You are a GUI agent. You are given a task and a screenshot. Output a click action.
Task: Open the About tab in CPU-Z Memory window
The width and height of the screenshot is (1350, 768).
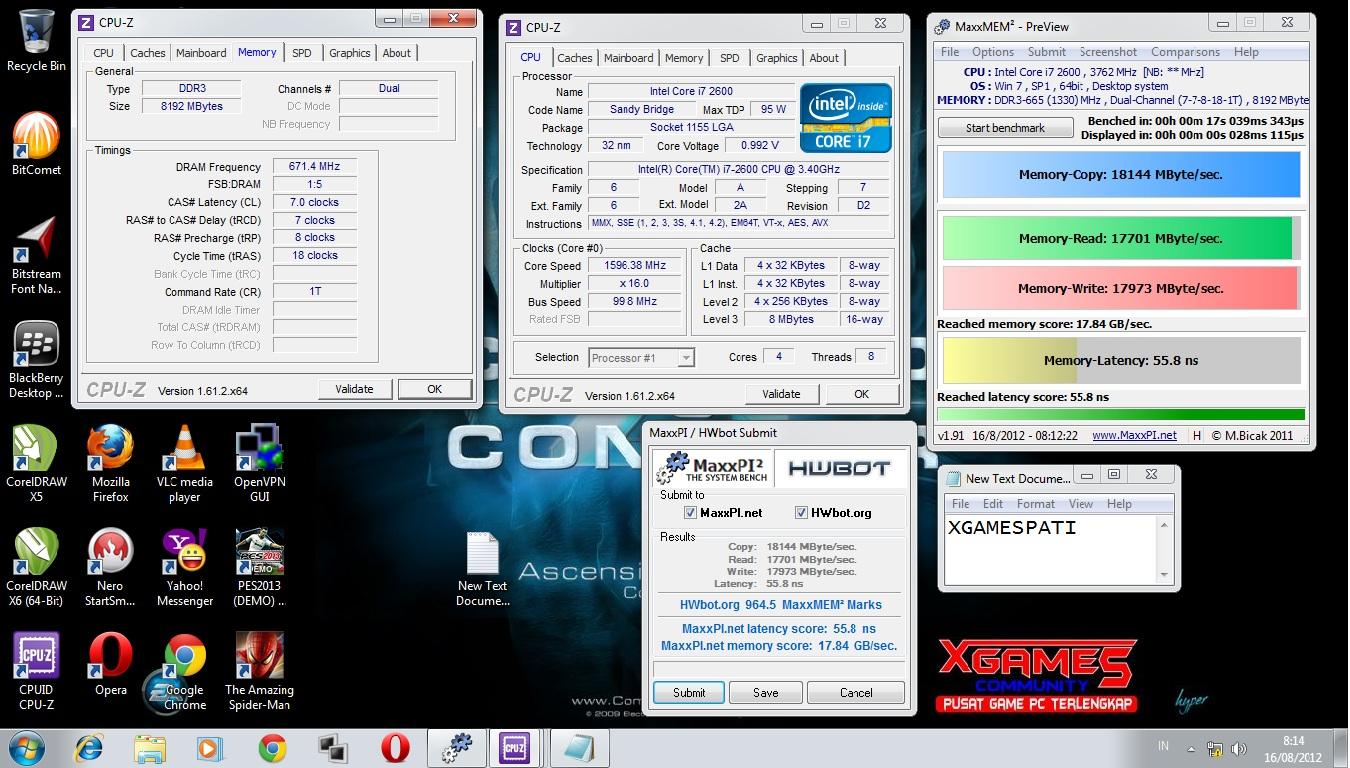[x=397, y=53]
